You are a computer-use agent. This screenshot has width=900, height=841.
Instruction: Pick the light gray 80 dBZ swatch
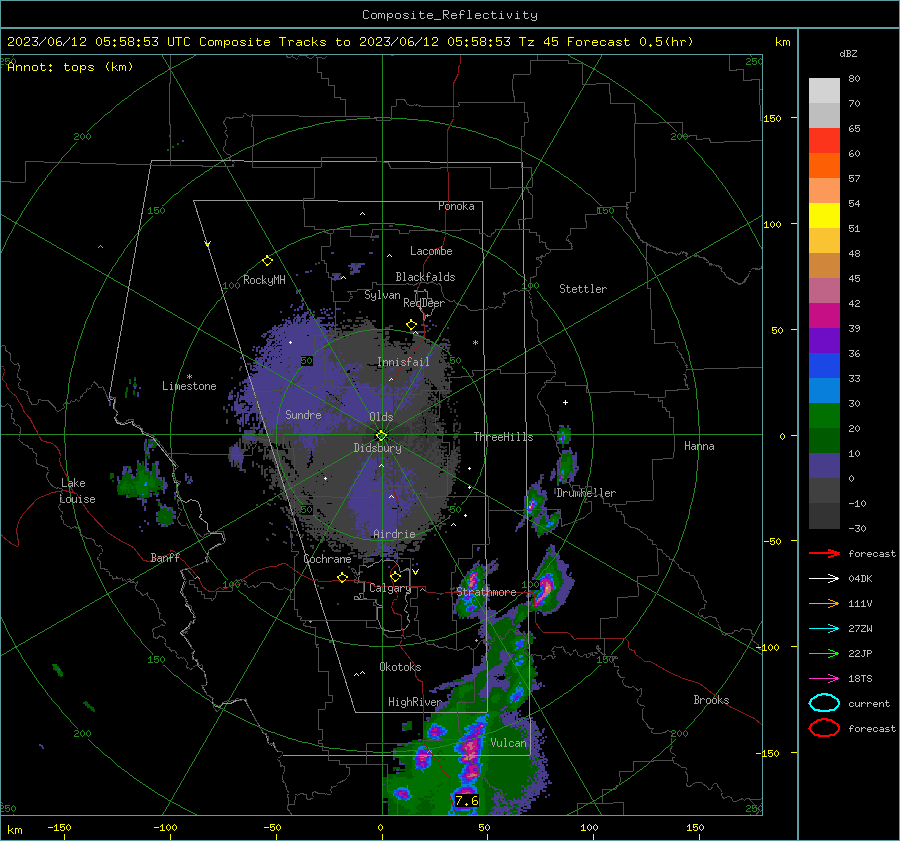point(824,91)
